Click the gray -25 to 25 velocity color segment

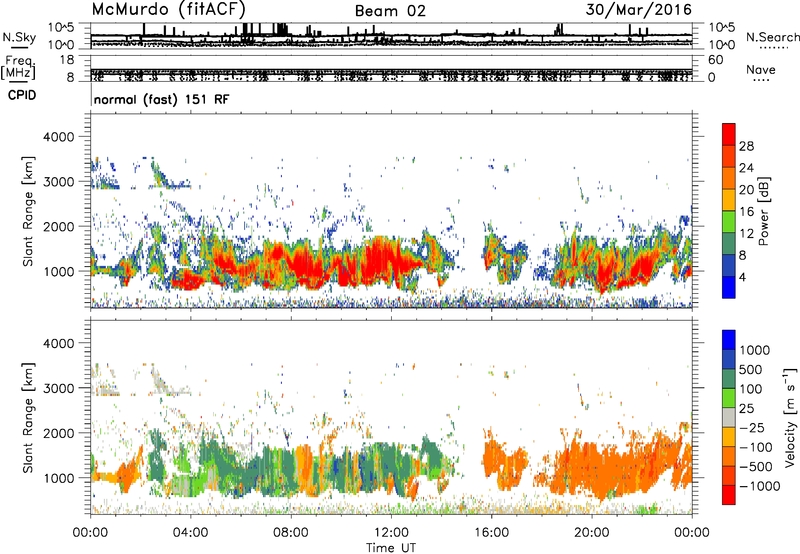tap(729, 417)
